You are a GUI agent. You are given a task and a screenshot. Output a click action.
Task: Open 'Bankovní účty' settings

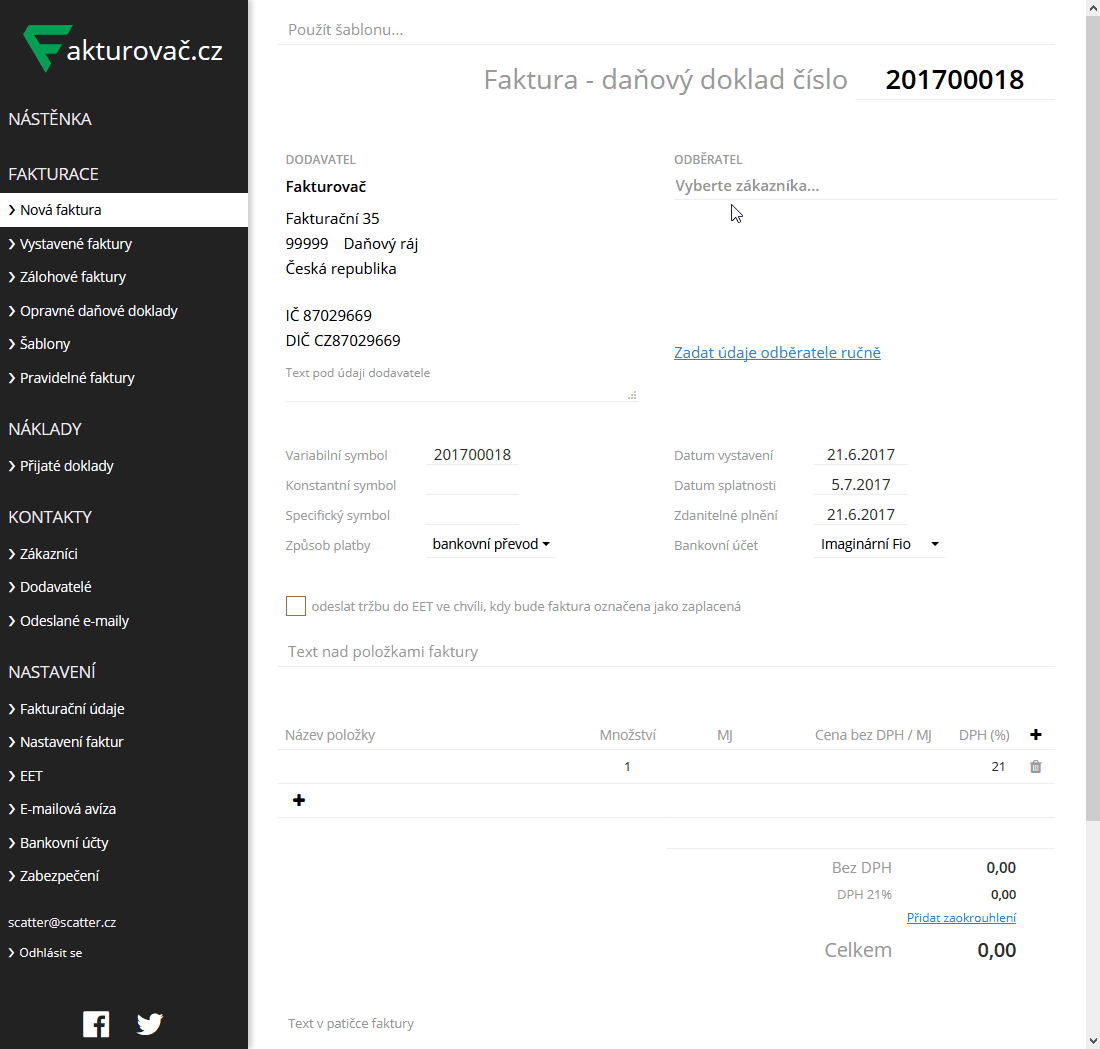tap(66, 842)
